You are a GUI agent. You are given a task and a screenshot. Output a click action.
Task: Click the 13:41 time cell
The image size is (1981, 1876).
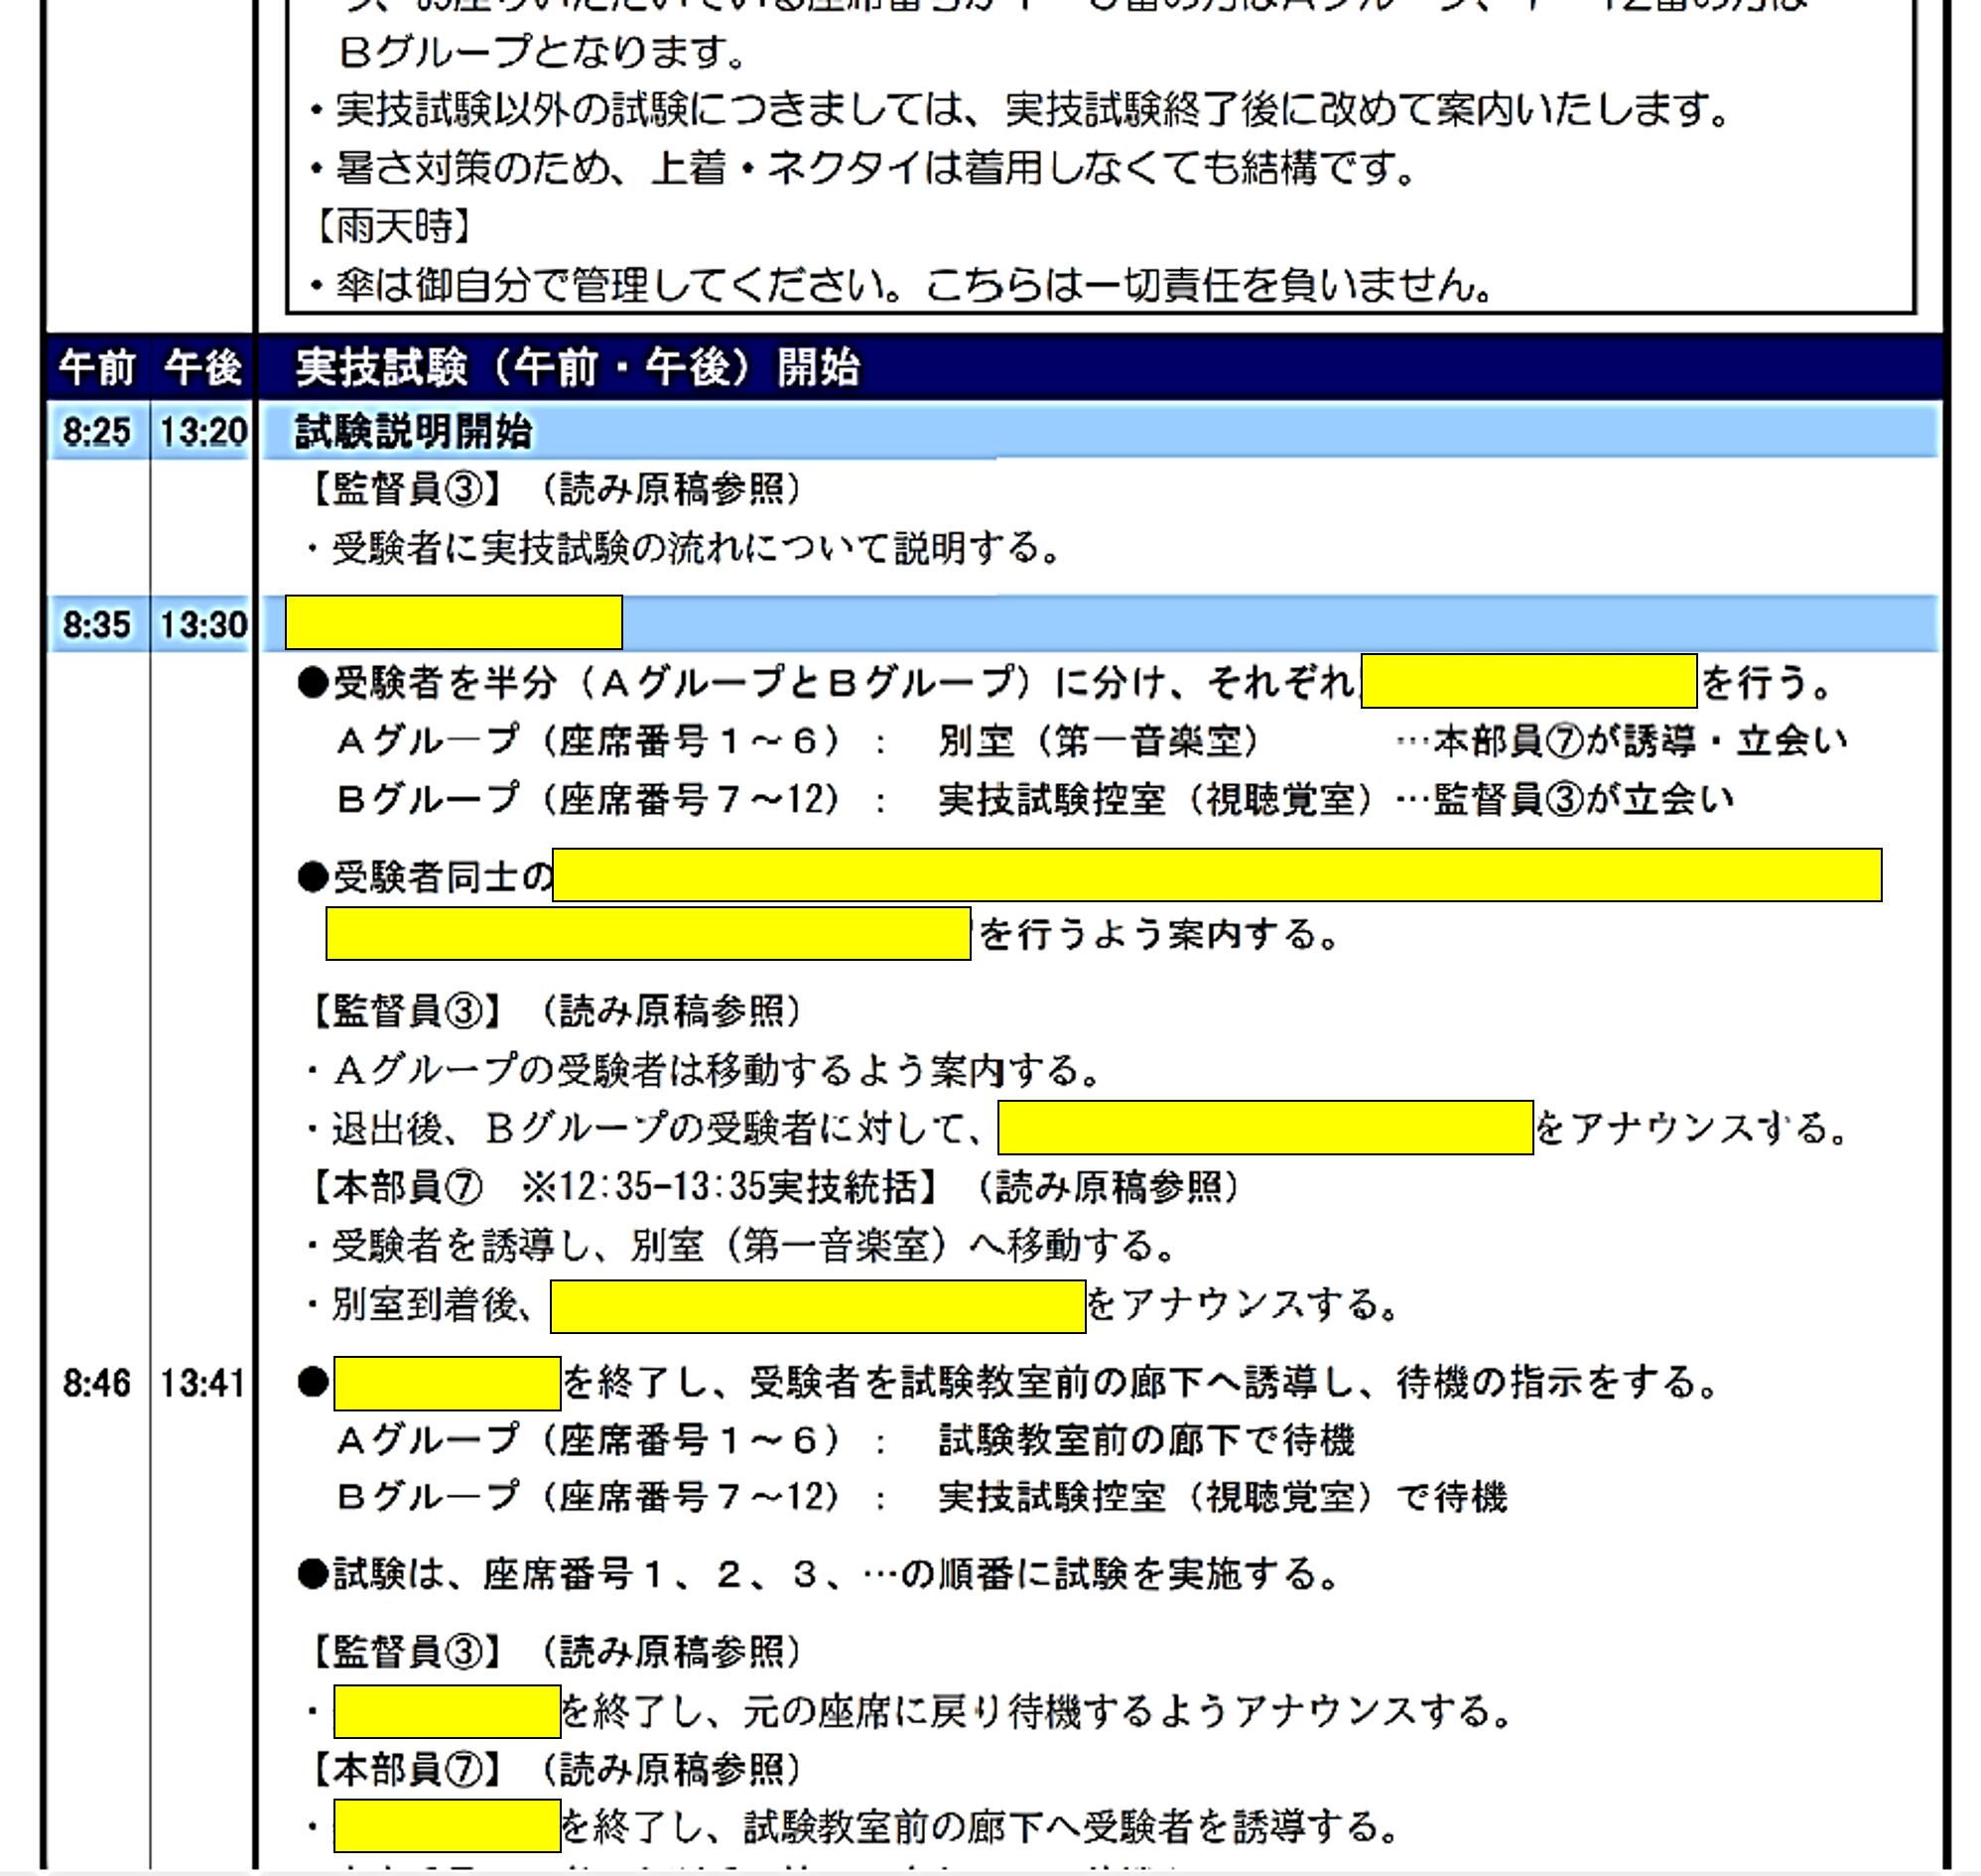[203, 1383]
